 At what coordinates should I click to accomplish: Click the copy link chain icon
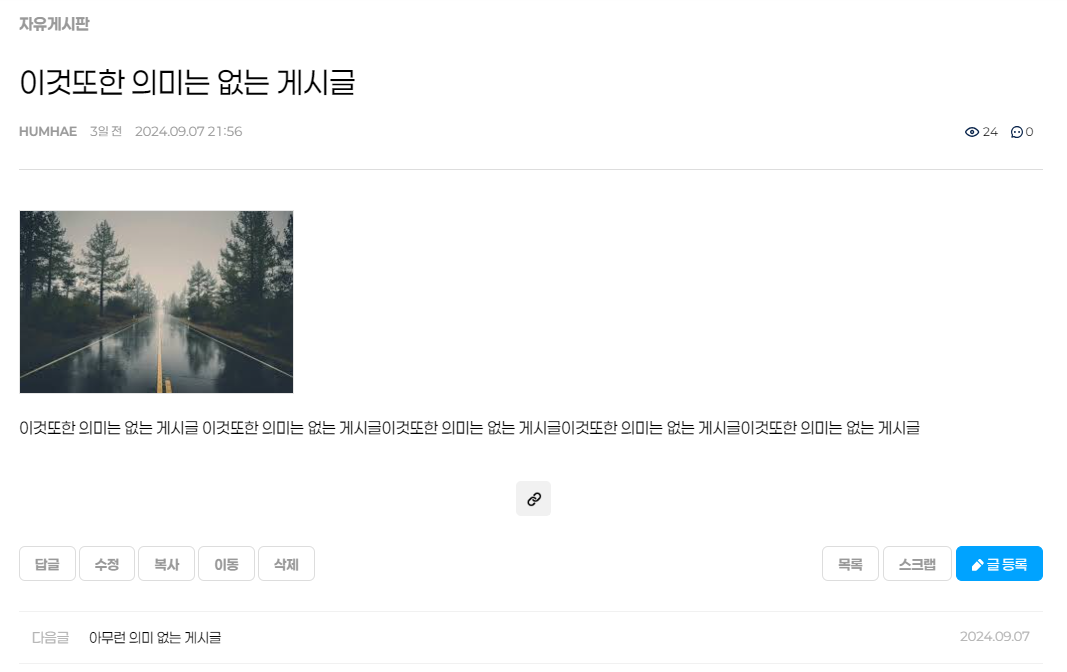tap(534, 499)
